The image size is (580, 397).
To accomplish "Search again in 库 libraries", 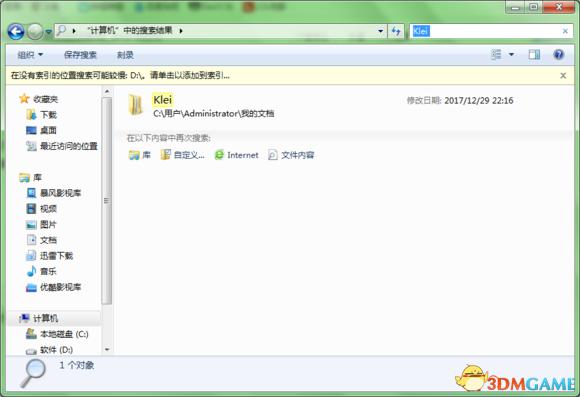I will pos(139,155).
